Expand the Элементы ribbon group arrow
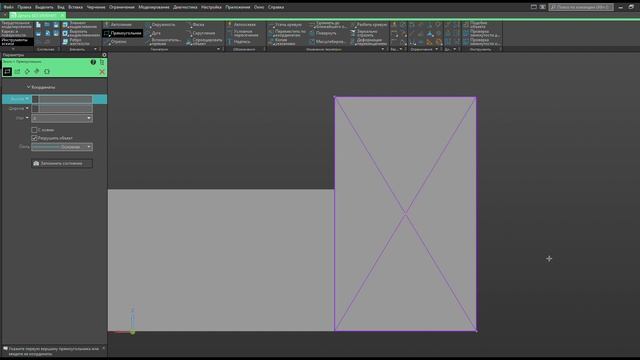This screenshot has height=360, width=640. [x=96, y=49]
